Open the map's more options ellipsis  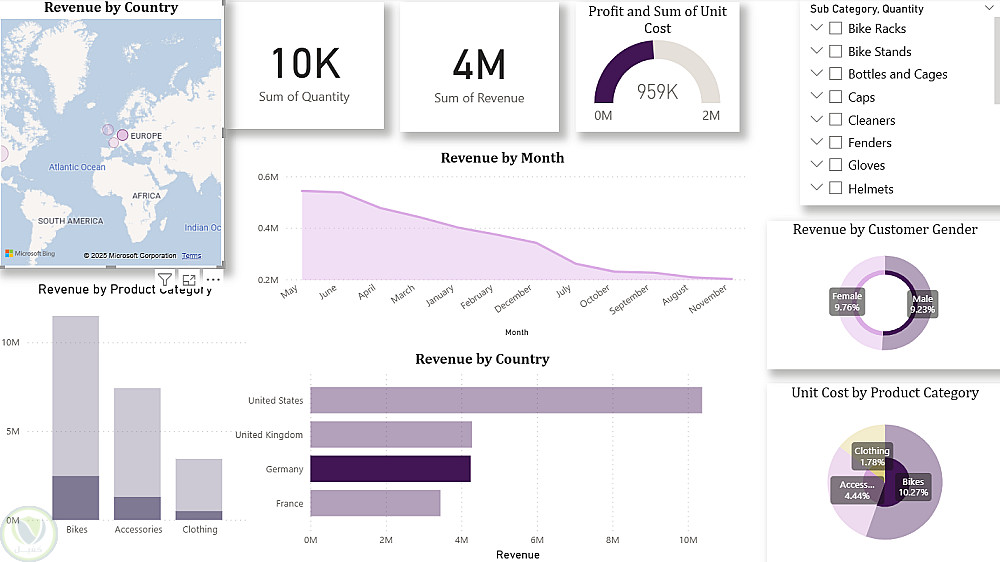point(212,280)
